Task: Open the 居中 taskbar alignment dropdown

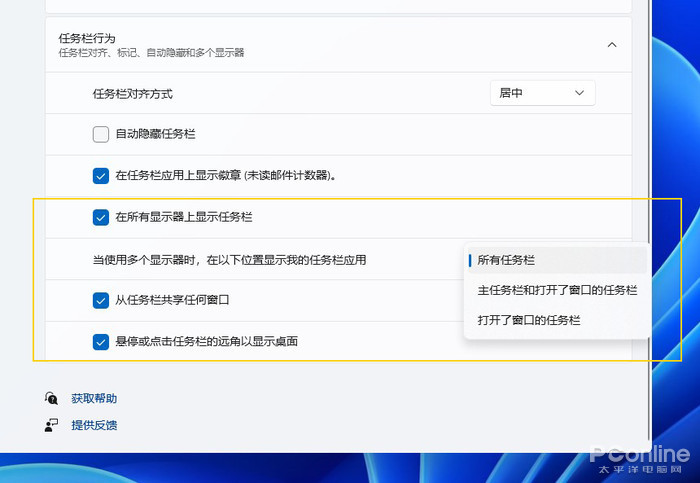Action: pyautogui.click(x=542, y=93)
